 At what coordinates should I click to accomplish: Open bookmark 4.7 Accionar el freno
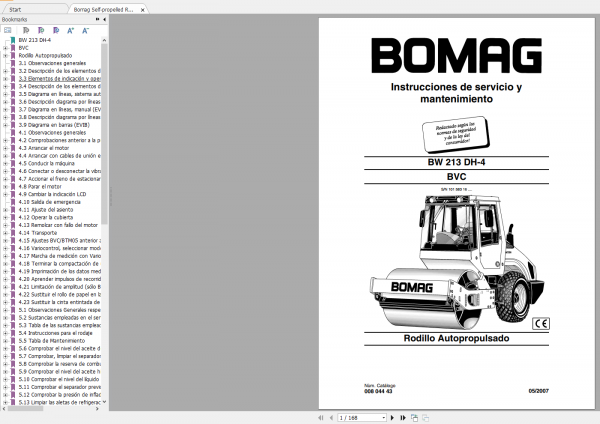pos(59,179)
